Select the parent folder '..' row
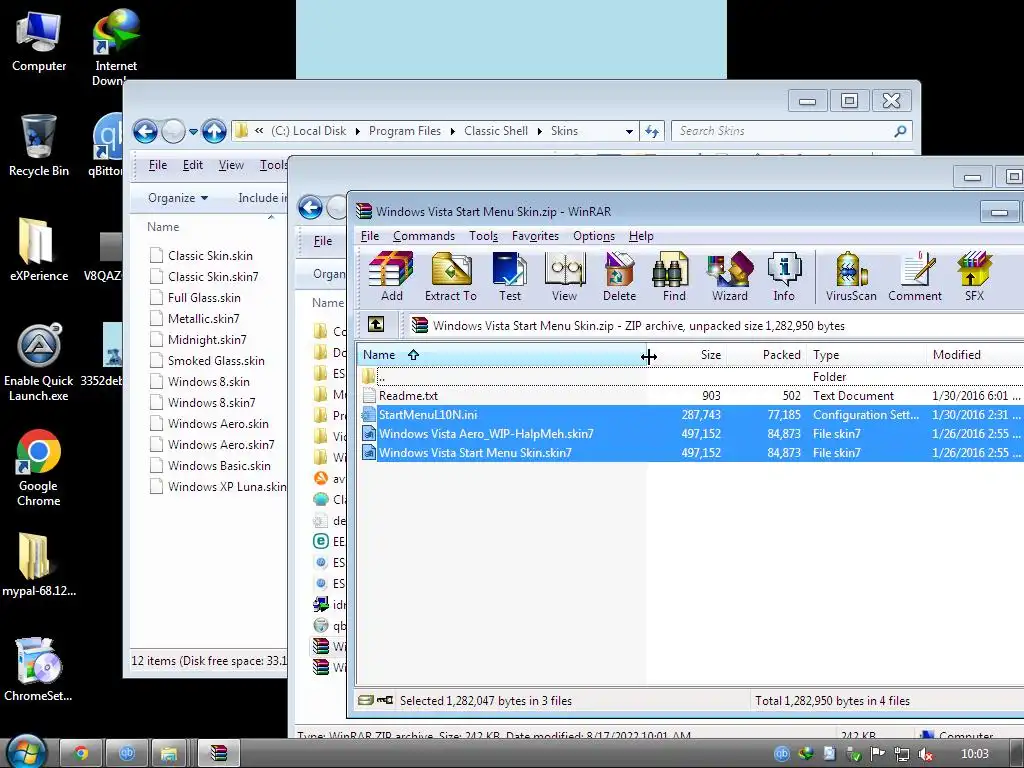The height and width of the screenshot is (768, 1024). point(692,377)
